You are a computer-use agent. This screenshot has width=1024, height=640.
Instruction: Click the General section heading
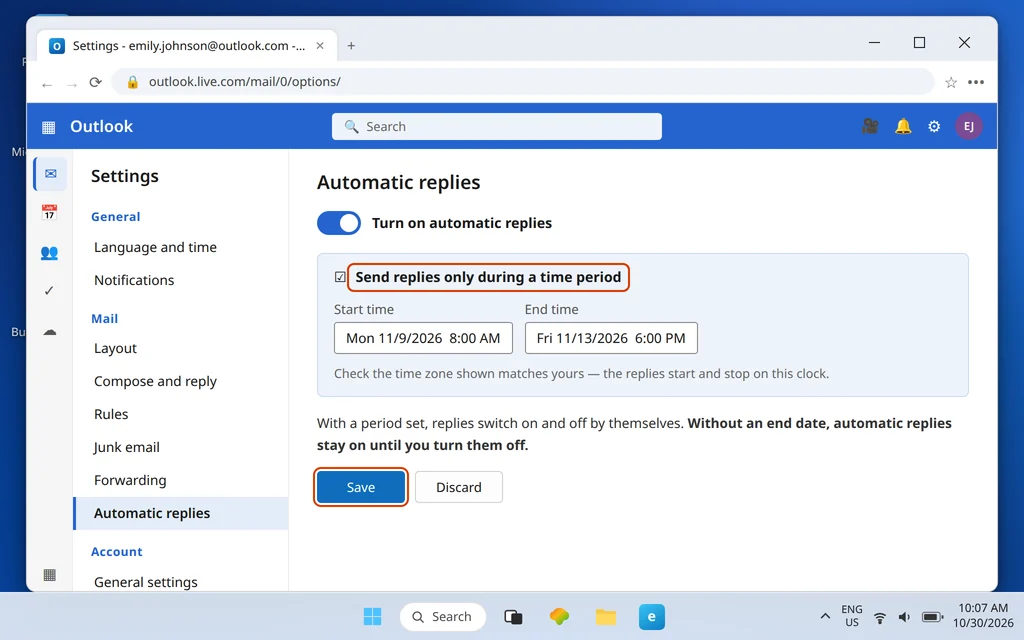[x=116, y=217]
